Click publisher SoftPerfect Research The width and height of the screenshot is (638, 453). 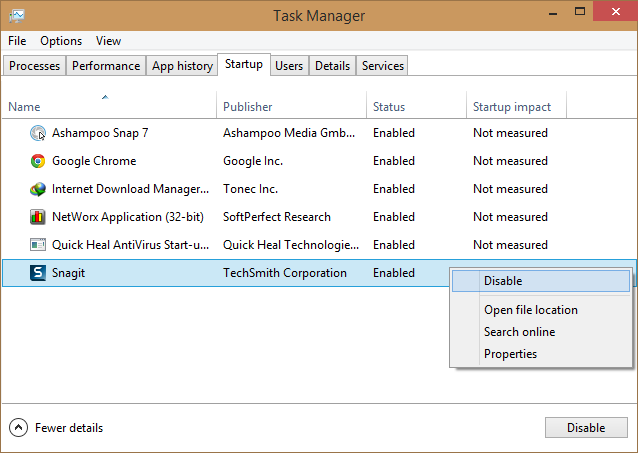(x=277, y=217)
